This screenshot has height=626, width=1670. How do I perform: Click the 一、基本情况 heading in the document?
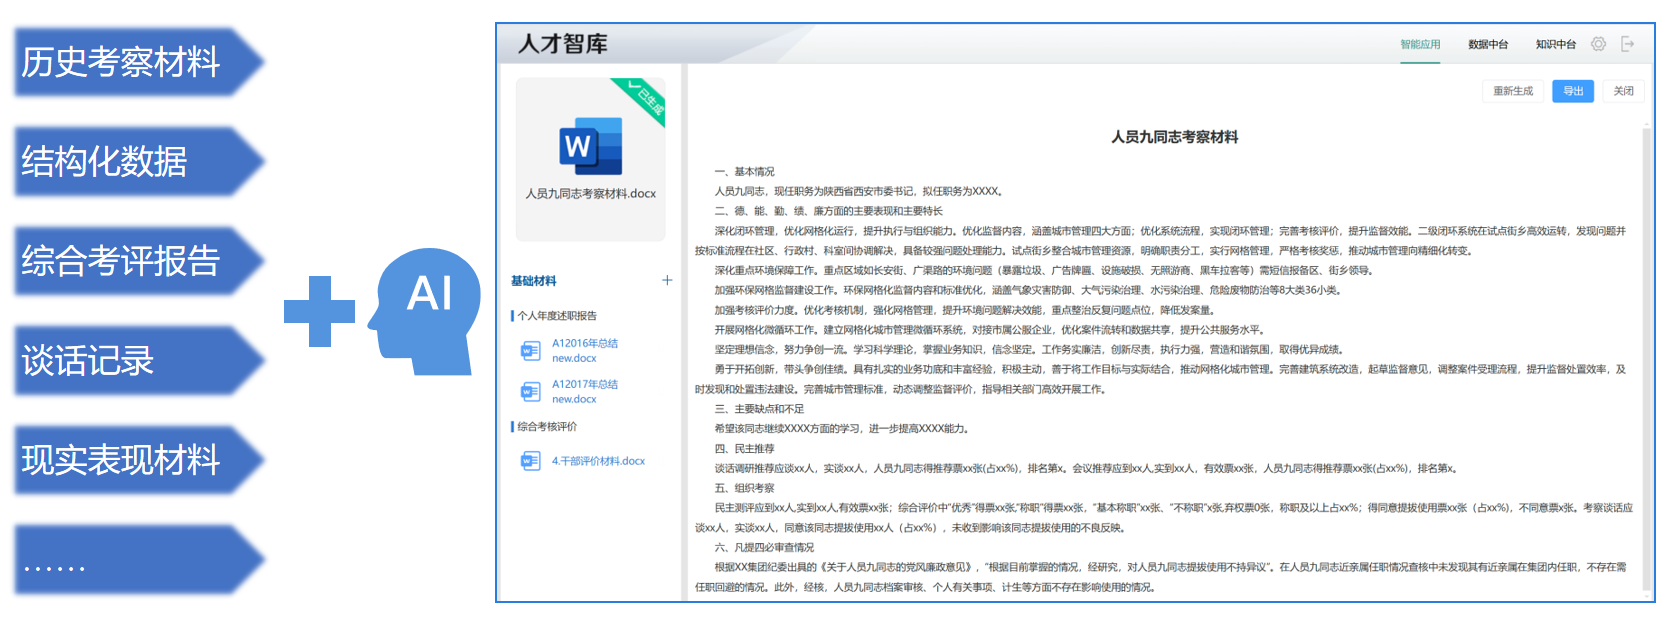745,172
